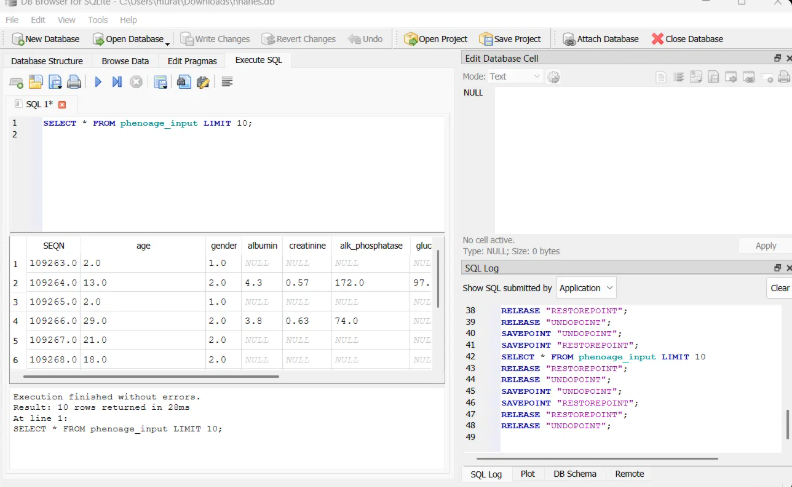
Task: Open the Mode dropdown set to Text
Action: [515, 76]
